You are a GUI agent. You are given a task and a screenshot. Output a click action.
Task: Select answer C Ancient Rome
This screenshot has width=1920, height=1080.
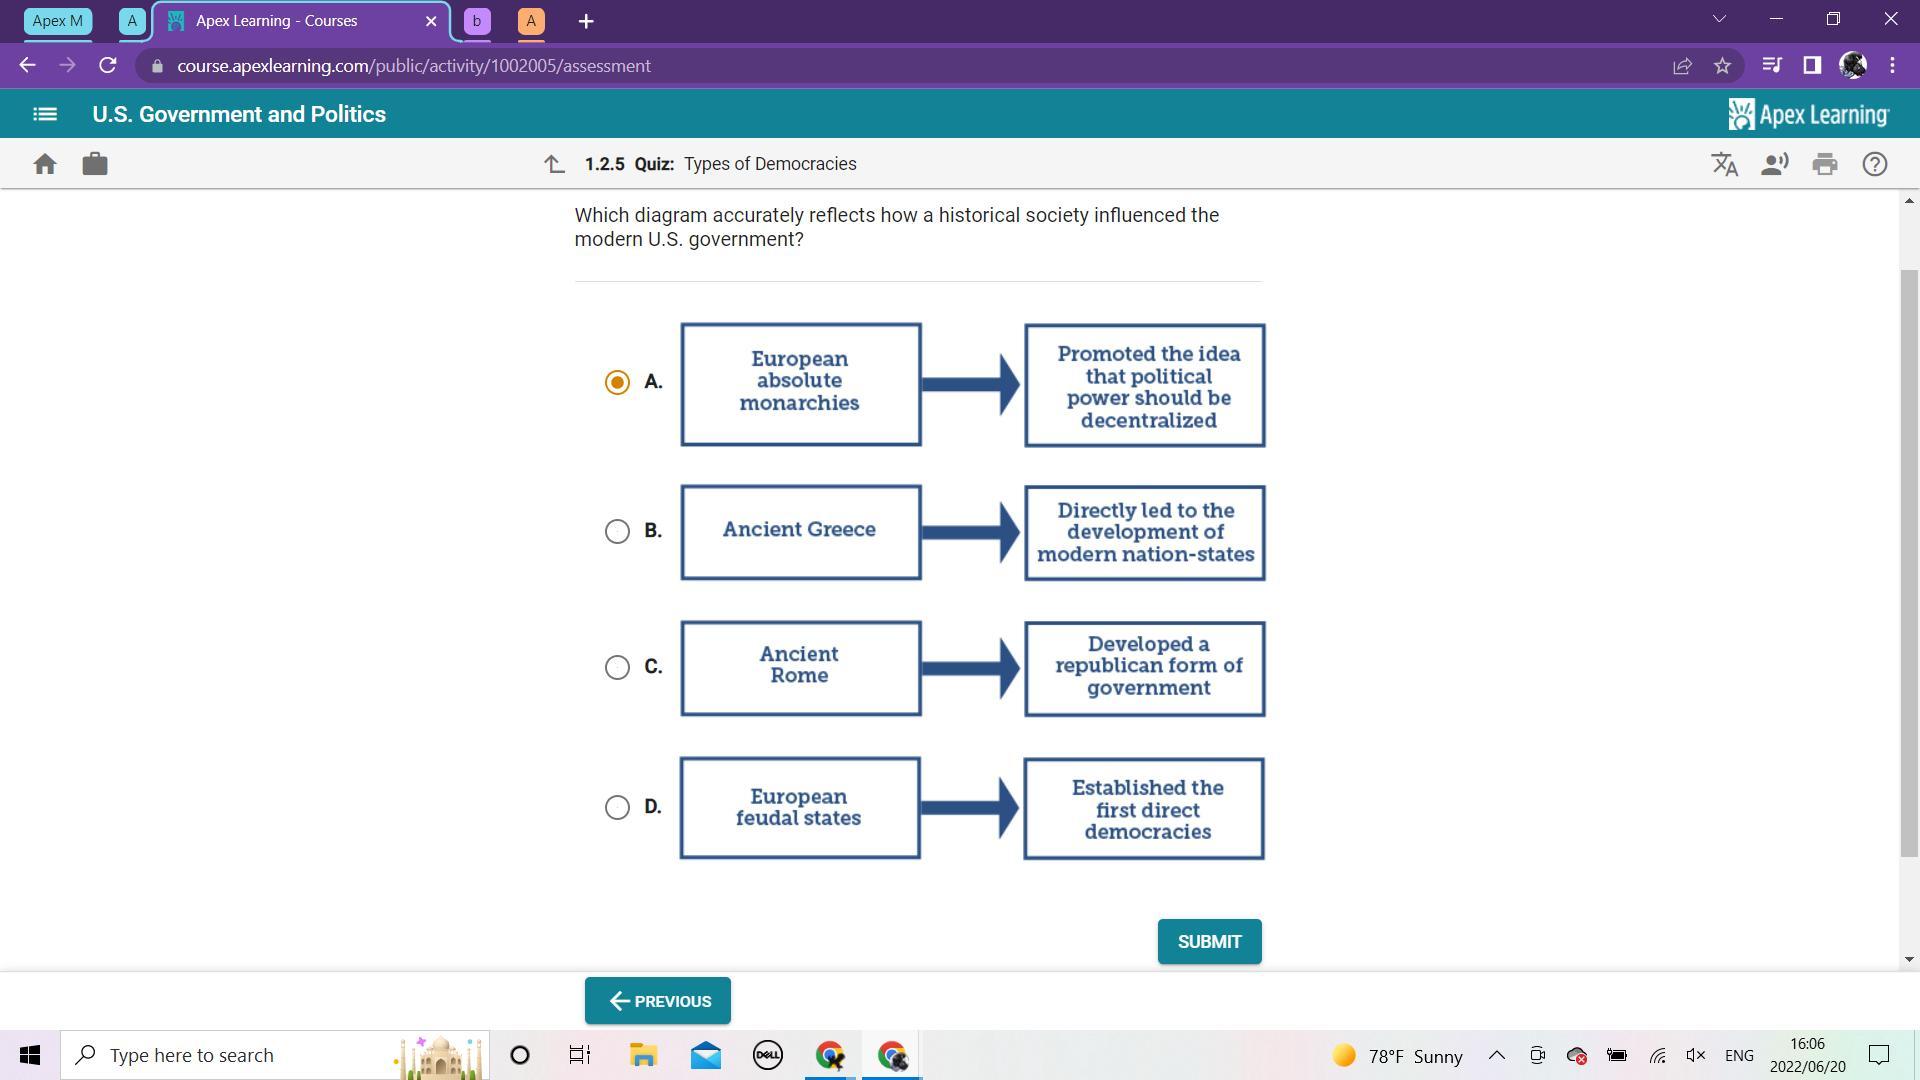pos(617,667)
